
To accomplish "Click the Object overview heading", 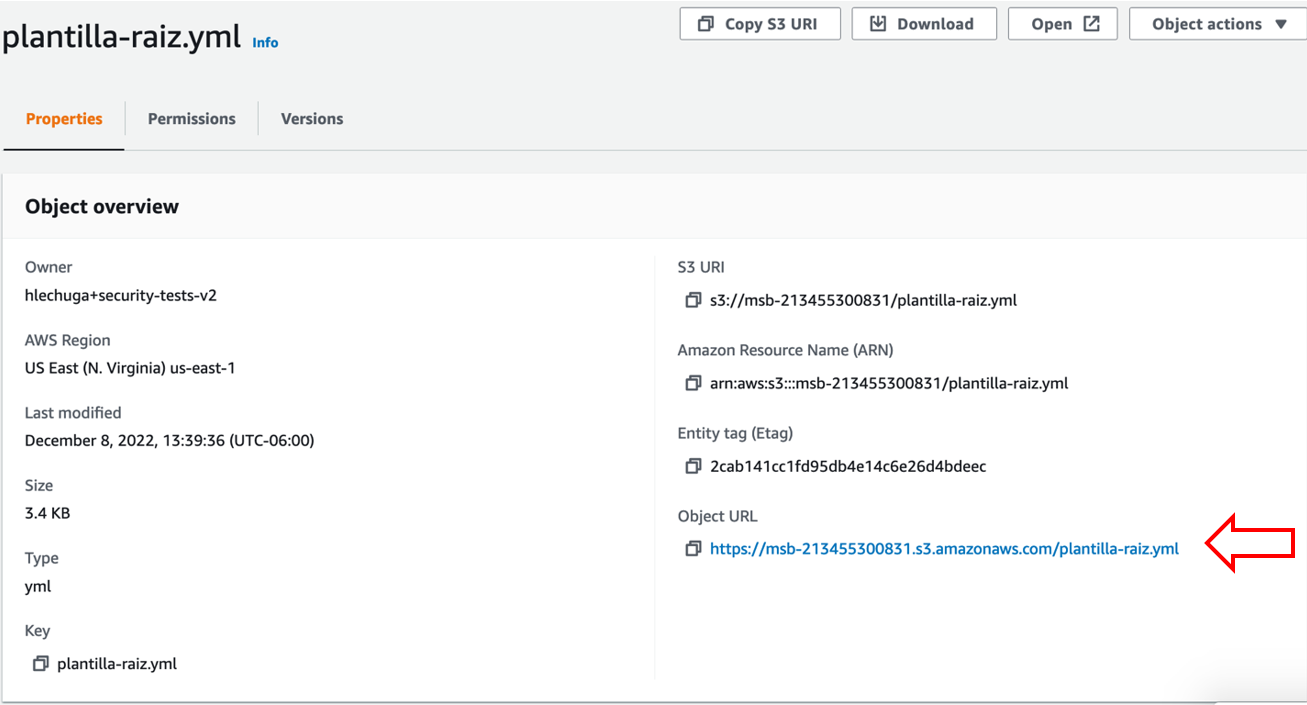I will click(x=102, y=207).
